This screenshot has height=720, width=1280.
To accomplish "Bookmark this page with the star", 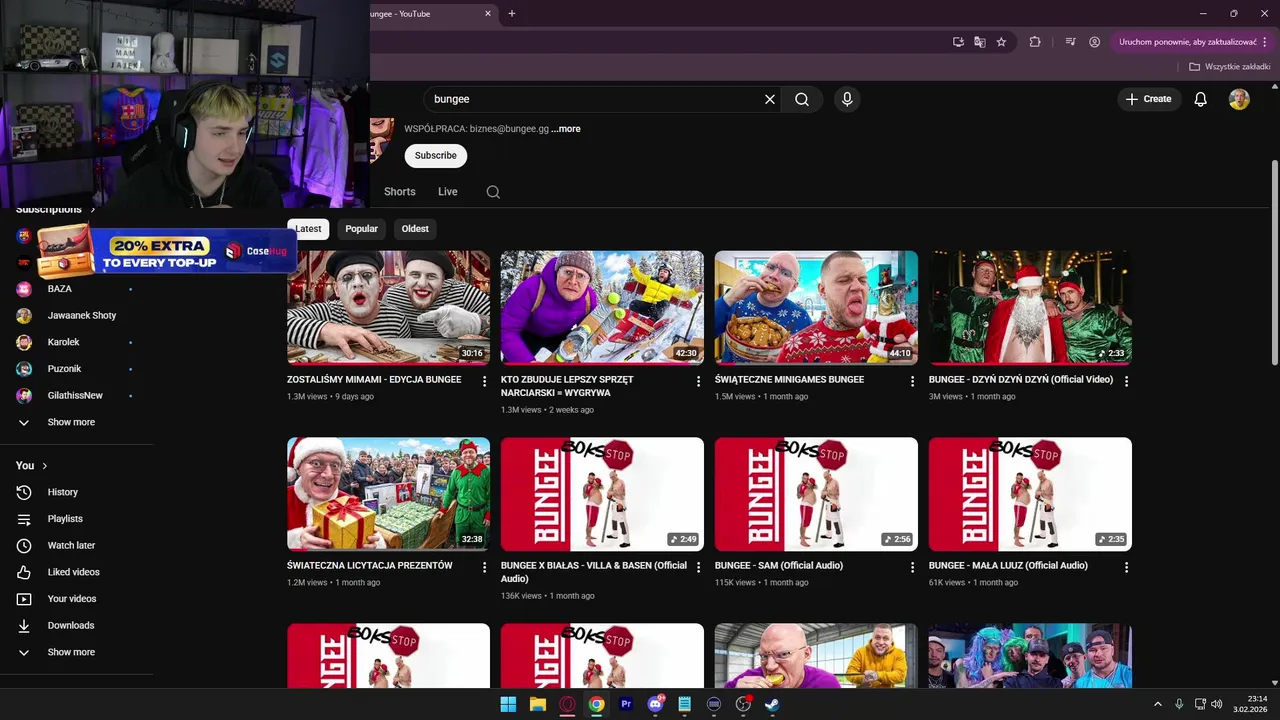I will [x=1001, y=42].
